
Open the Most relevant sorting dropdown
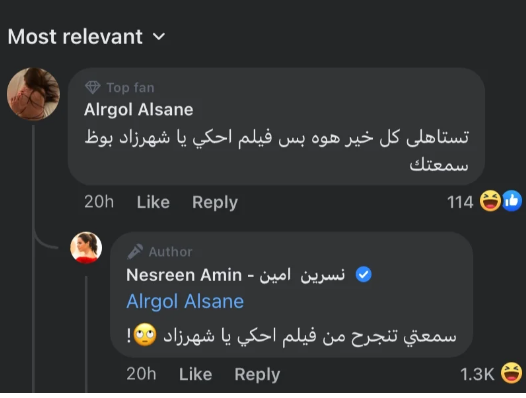[x=87, y=36]
